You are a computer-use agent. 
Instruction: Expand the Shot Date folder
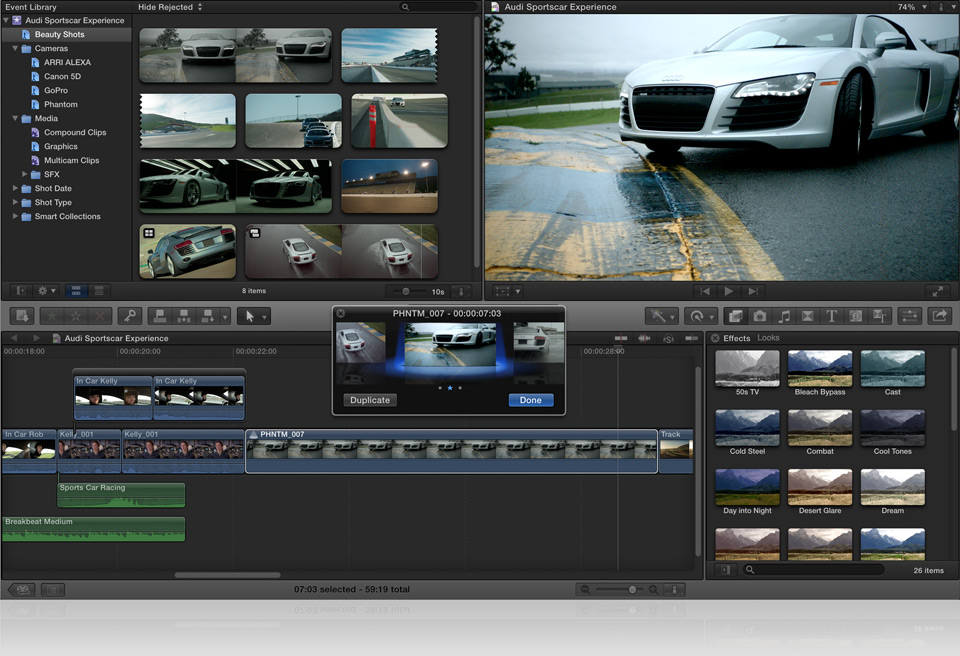(15, 188)
